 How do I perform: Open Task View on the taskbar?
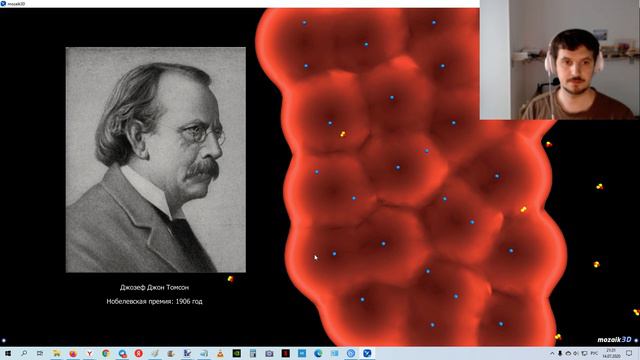point(40,353)
